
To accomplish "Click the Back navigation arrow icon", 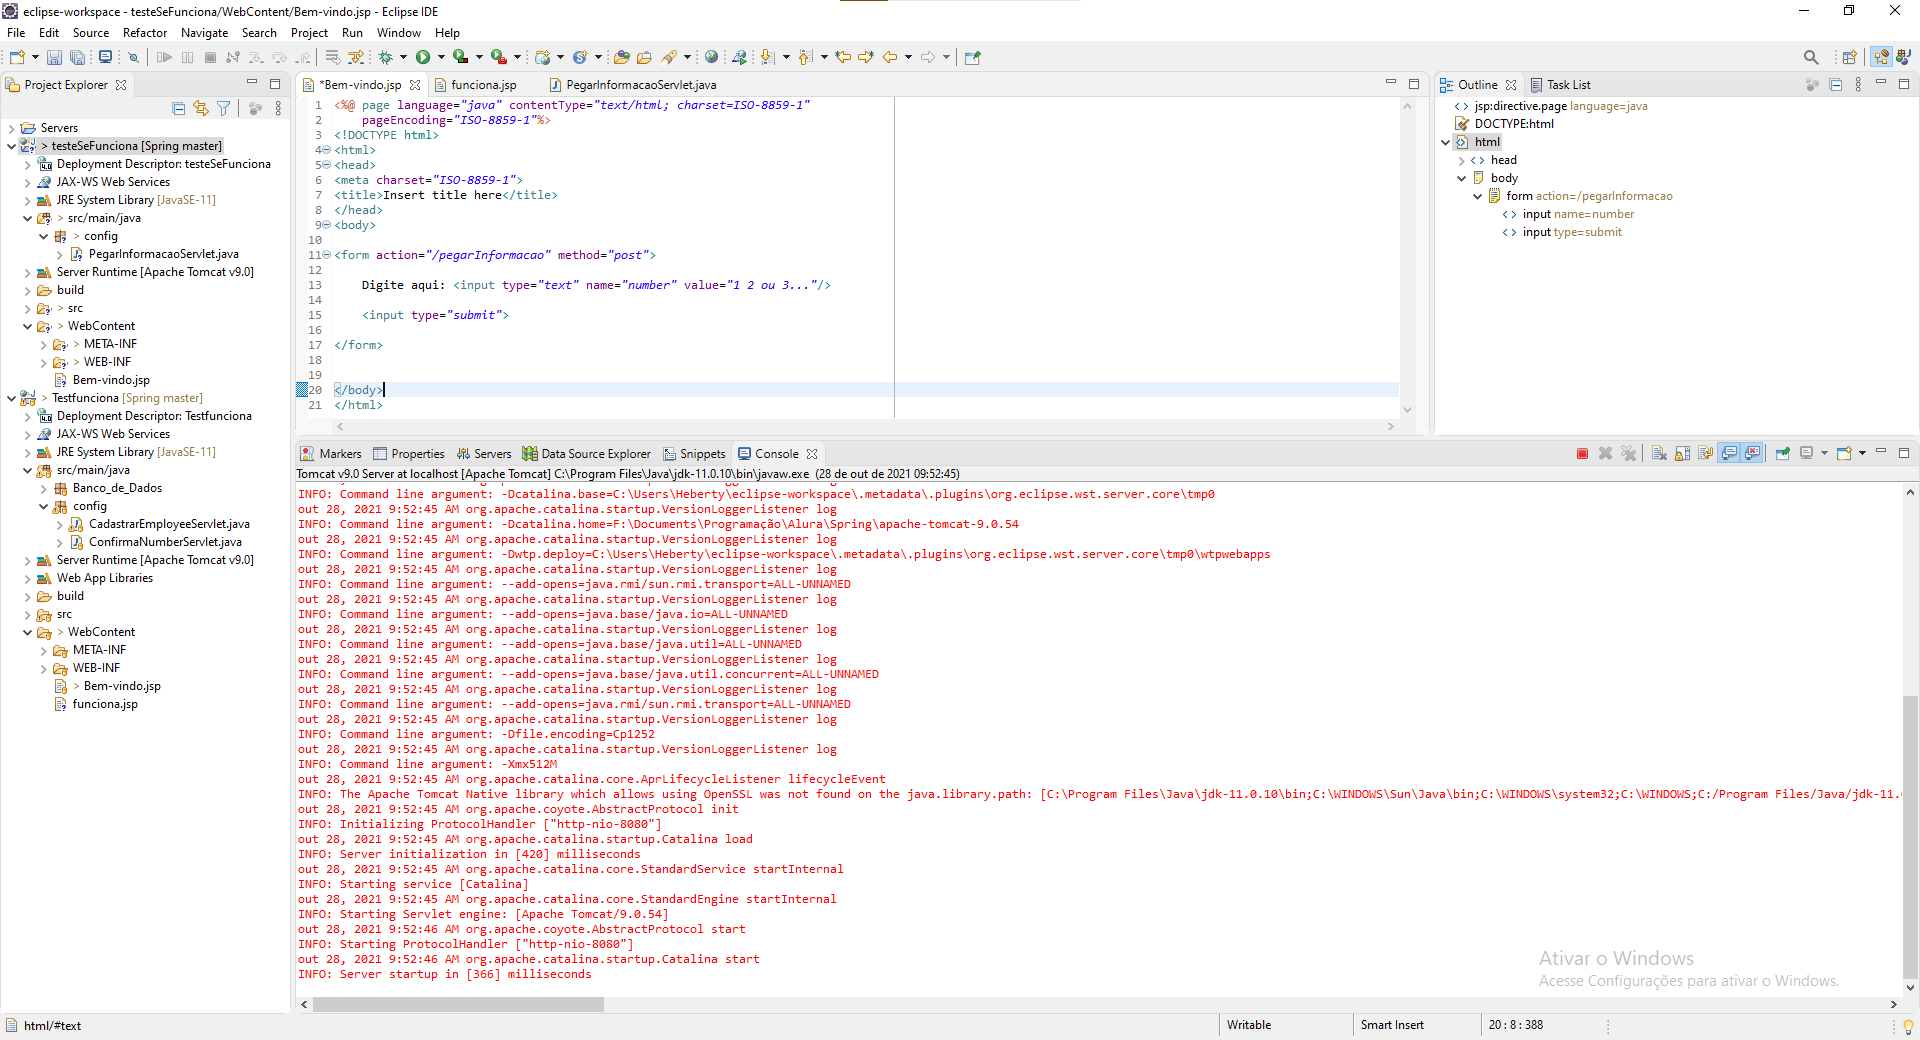I will point(889,57).
